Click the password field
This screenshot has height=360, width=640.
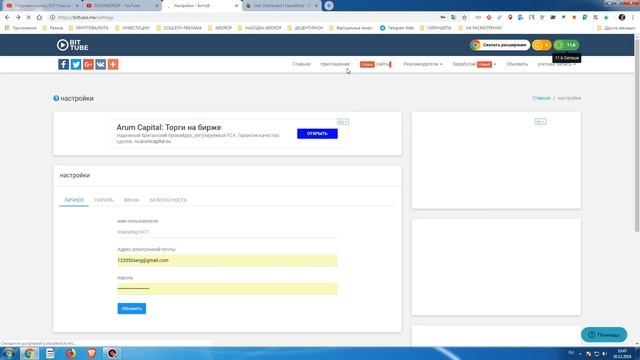click(x=227, y=289)
